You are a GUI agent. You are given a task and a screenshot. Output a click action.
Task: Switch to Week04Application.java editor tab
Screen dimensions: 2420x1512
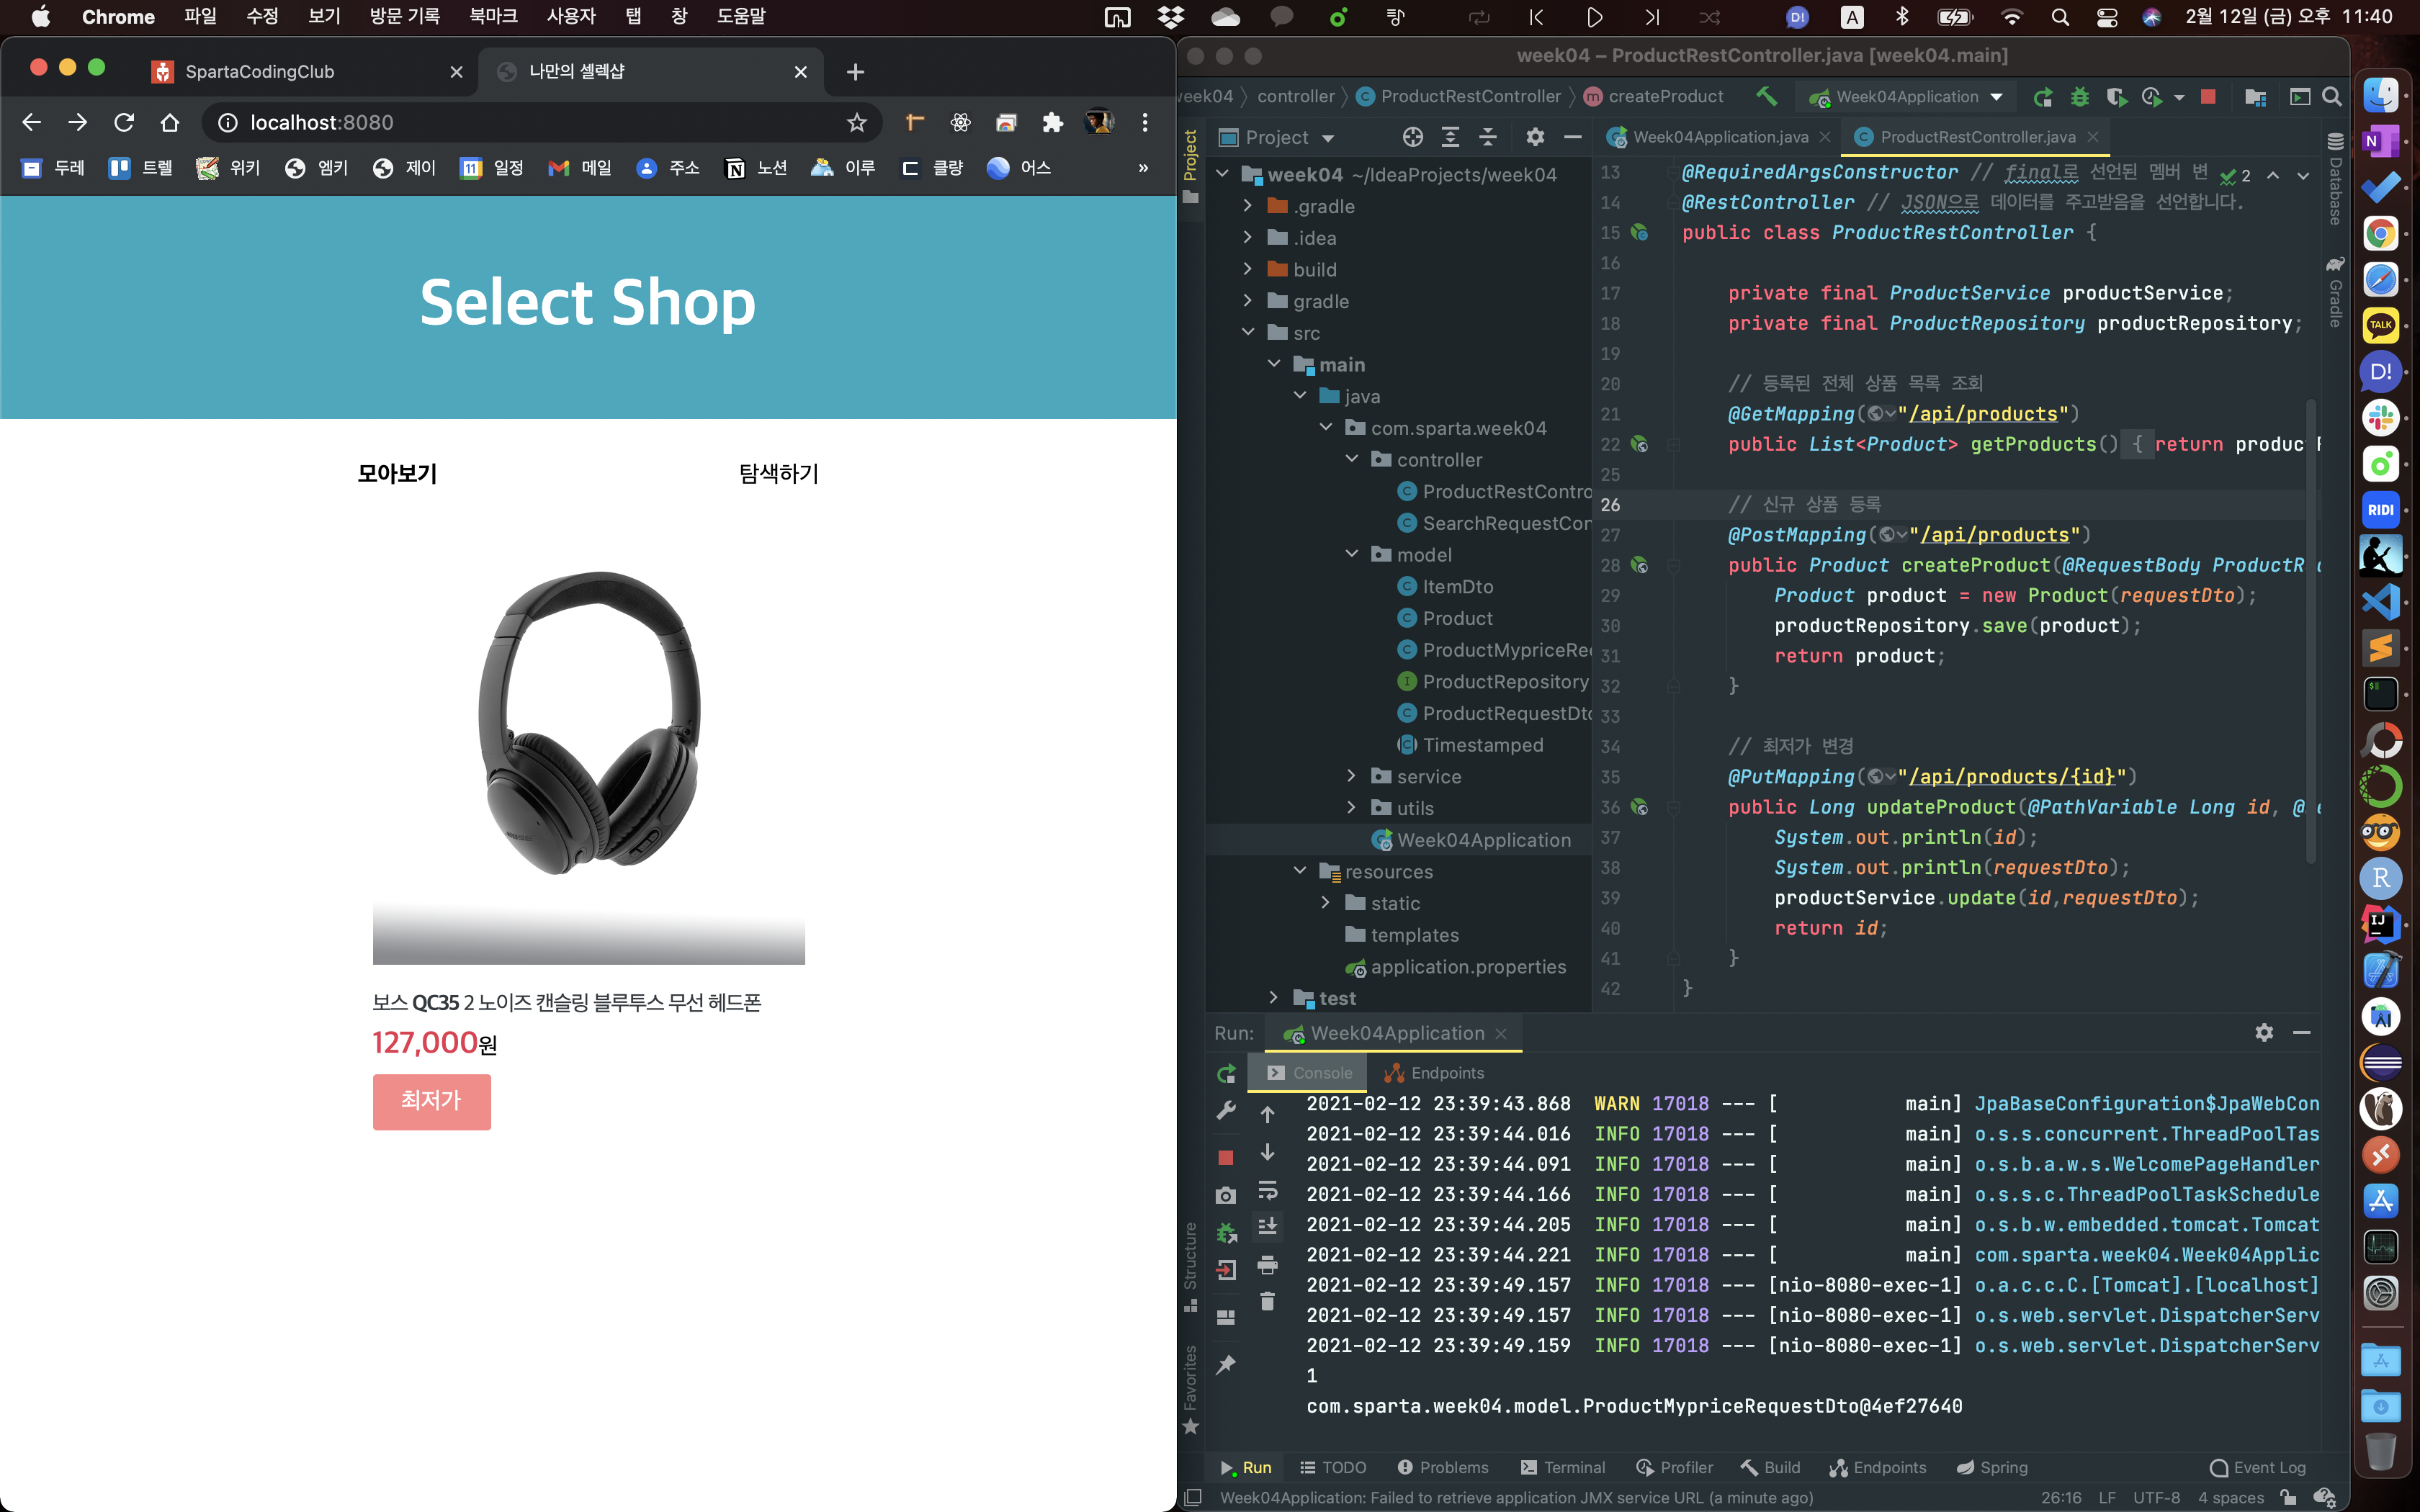[1719, 137]
